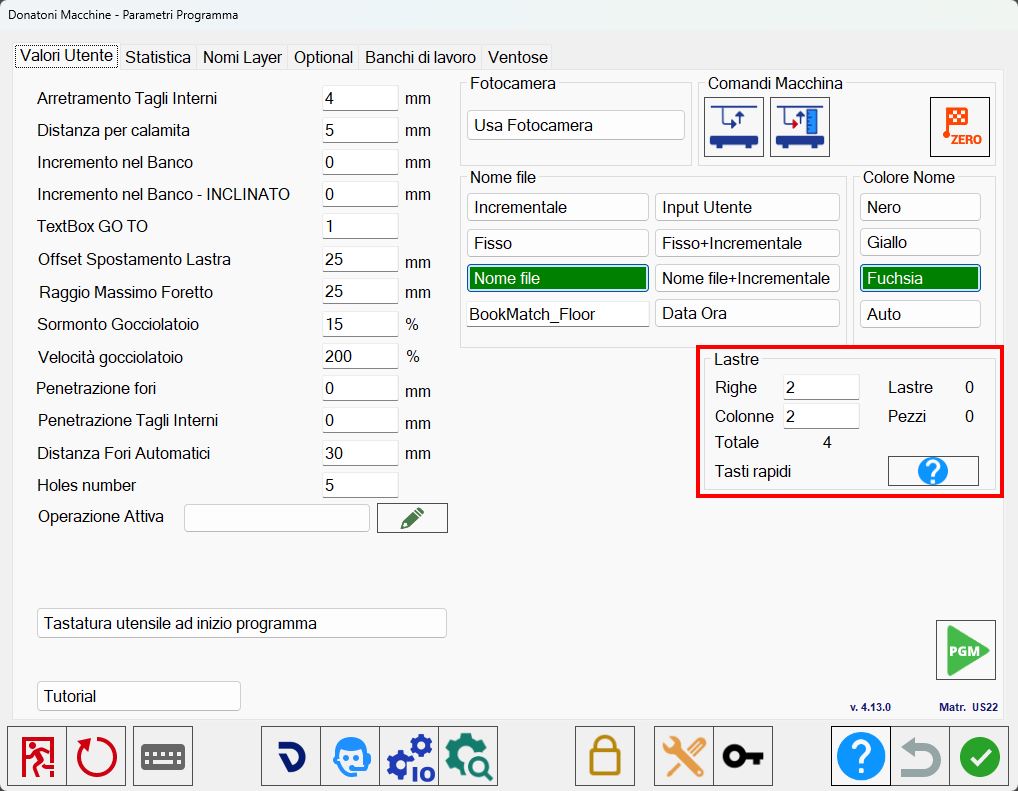Toggle the Usa Fotocamera option
This screenshot has width=1018, height=791.
click(x=575, y=125)
